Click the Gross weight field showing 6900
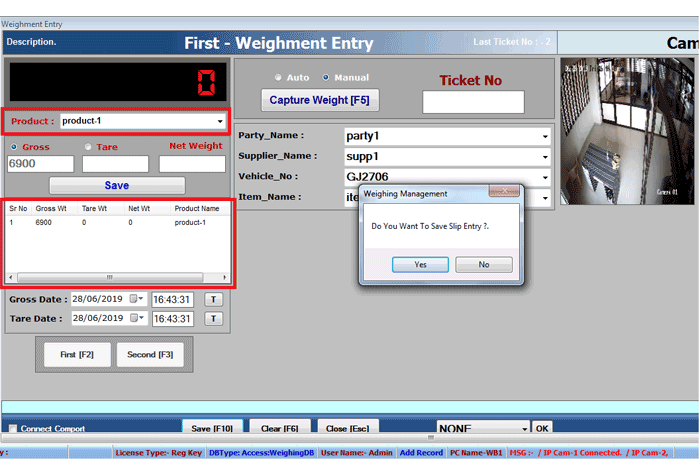 (41, 164)
